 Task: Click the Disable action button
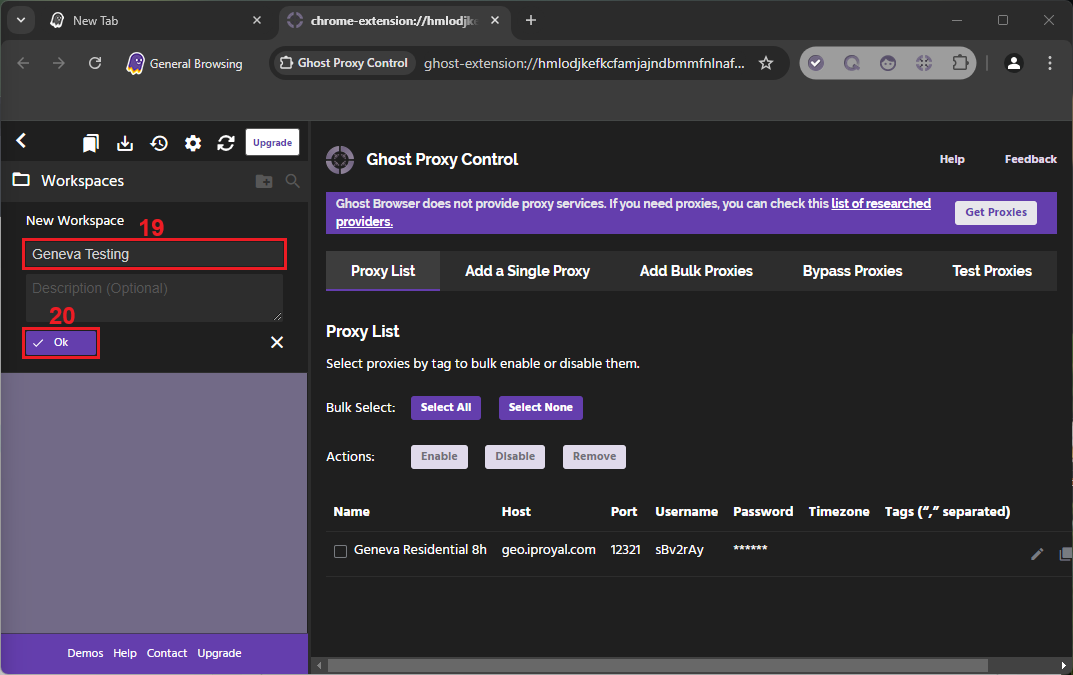click(515, 457)
